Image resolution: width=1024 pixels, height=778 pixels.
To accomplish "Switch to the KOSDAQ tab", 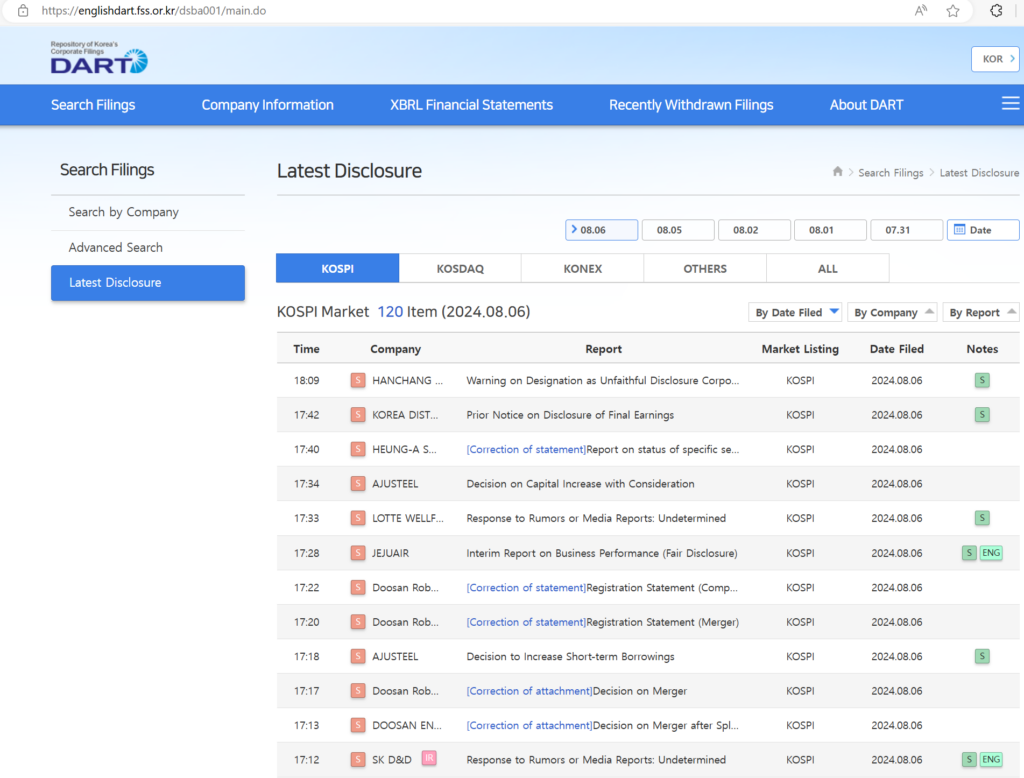I will pos(460,268).
